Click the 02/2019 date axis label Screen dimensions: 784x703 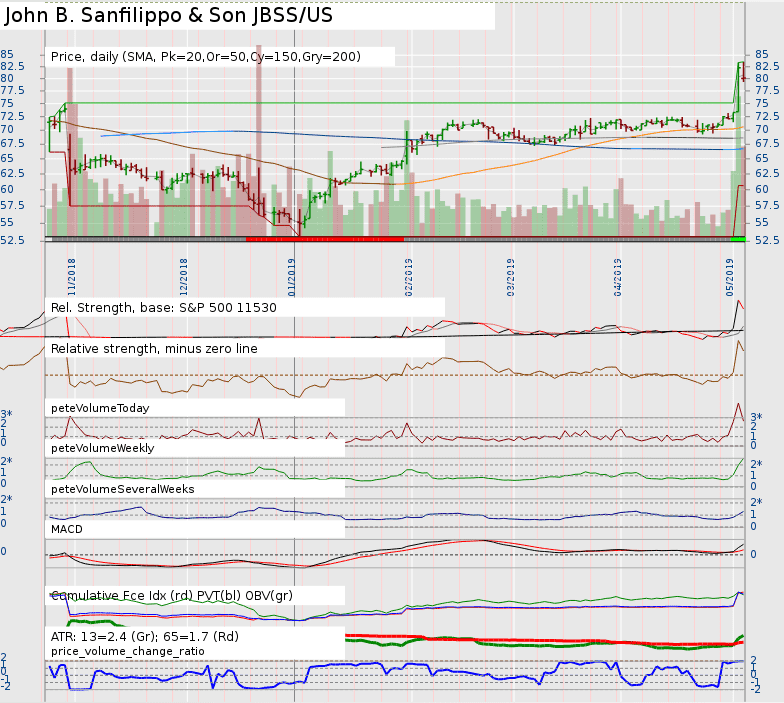point(408,277)
